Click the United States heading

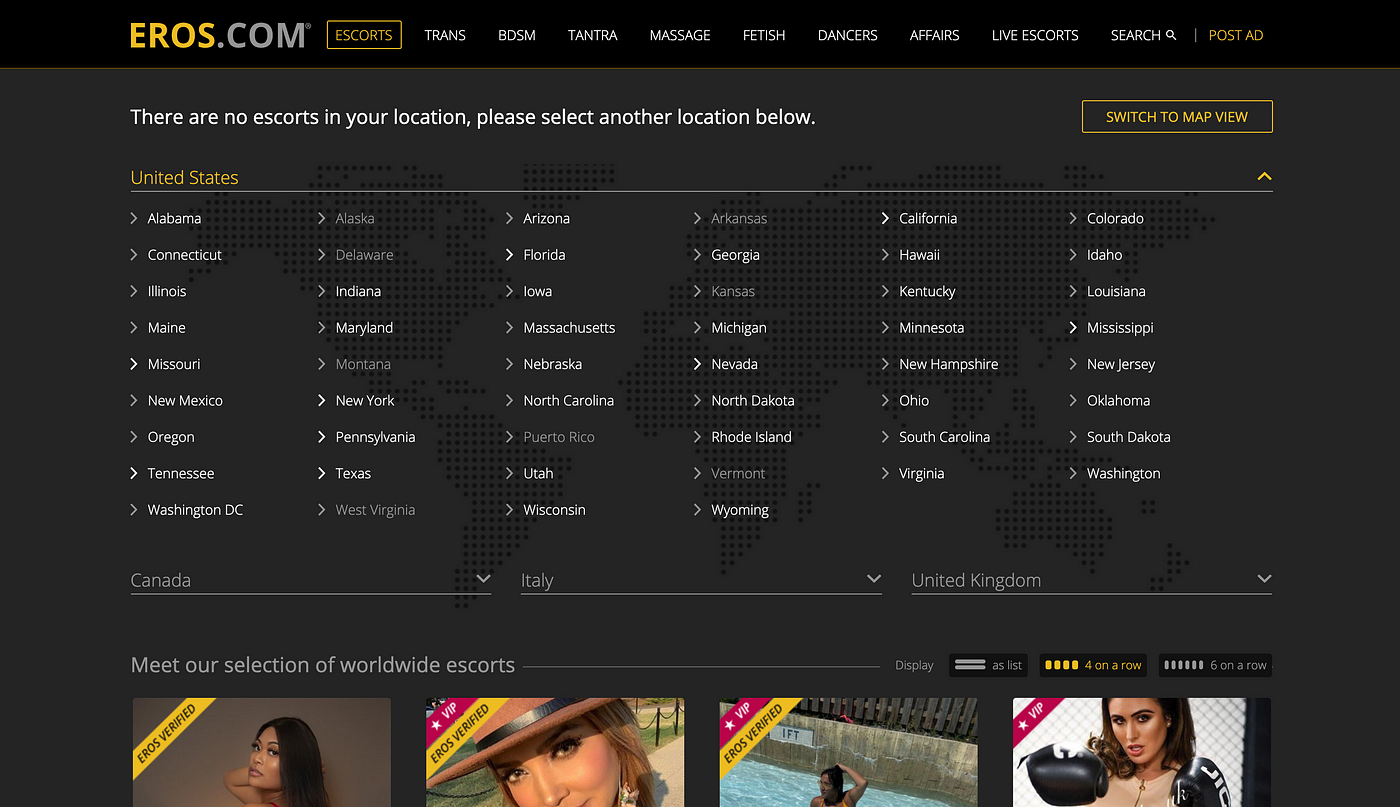tap(185, 177)
